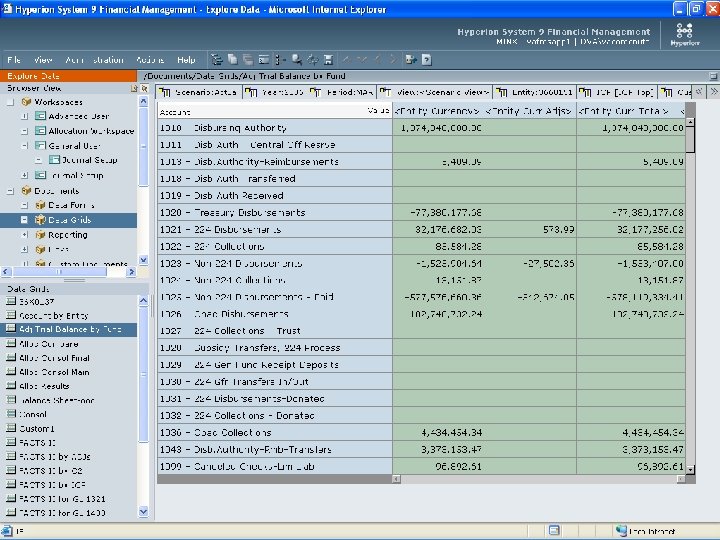This screenshot has height=540, width=720.
Task: Click the Year dimension in point of view
Action: 274,92
